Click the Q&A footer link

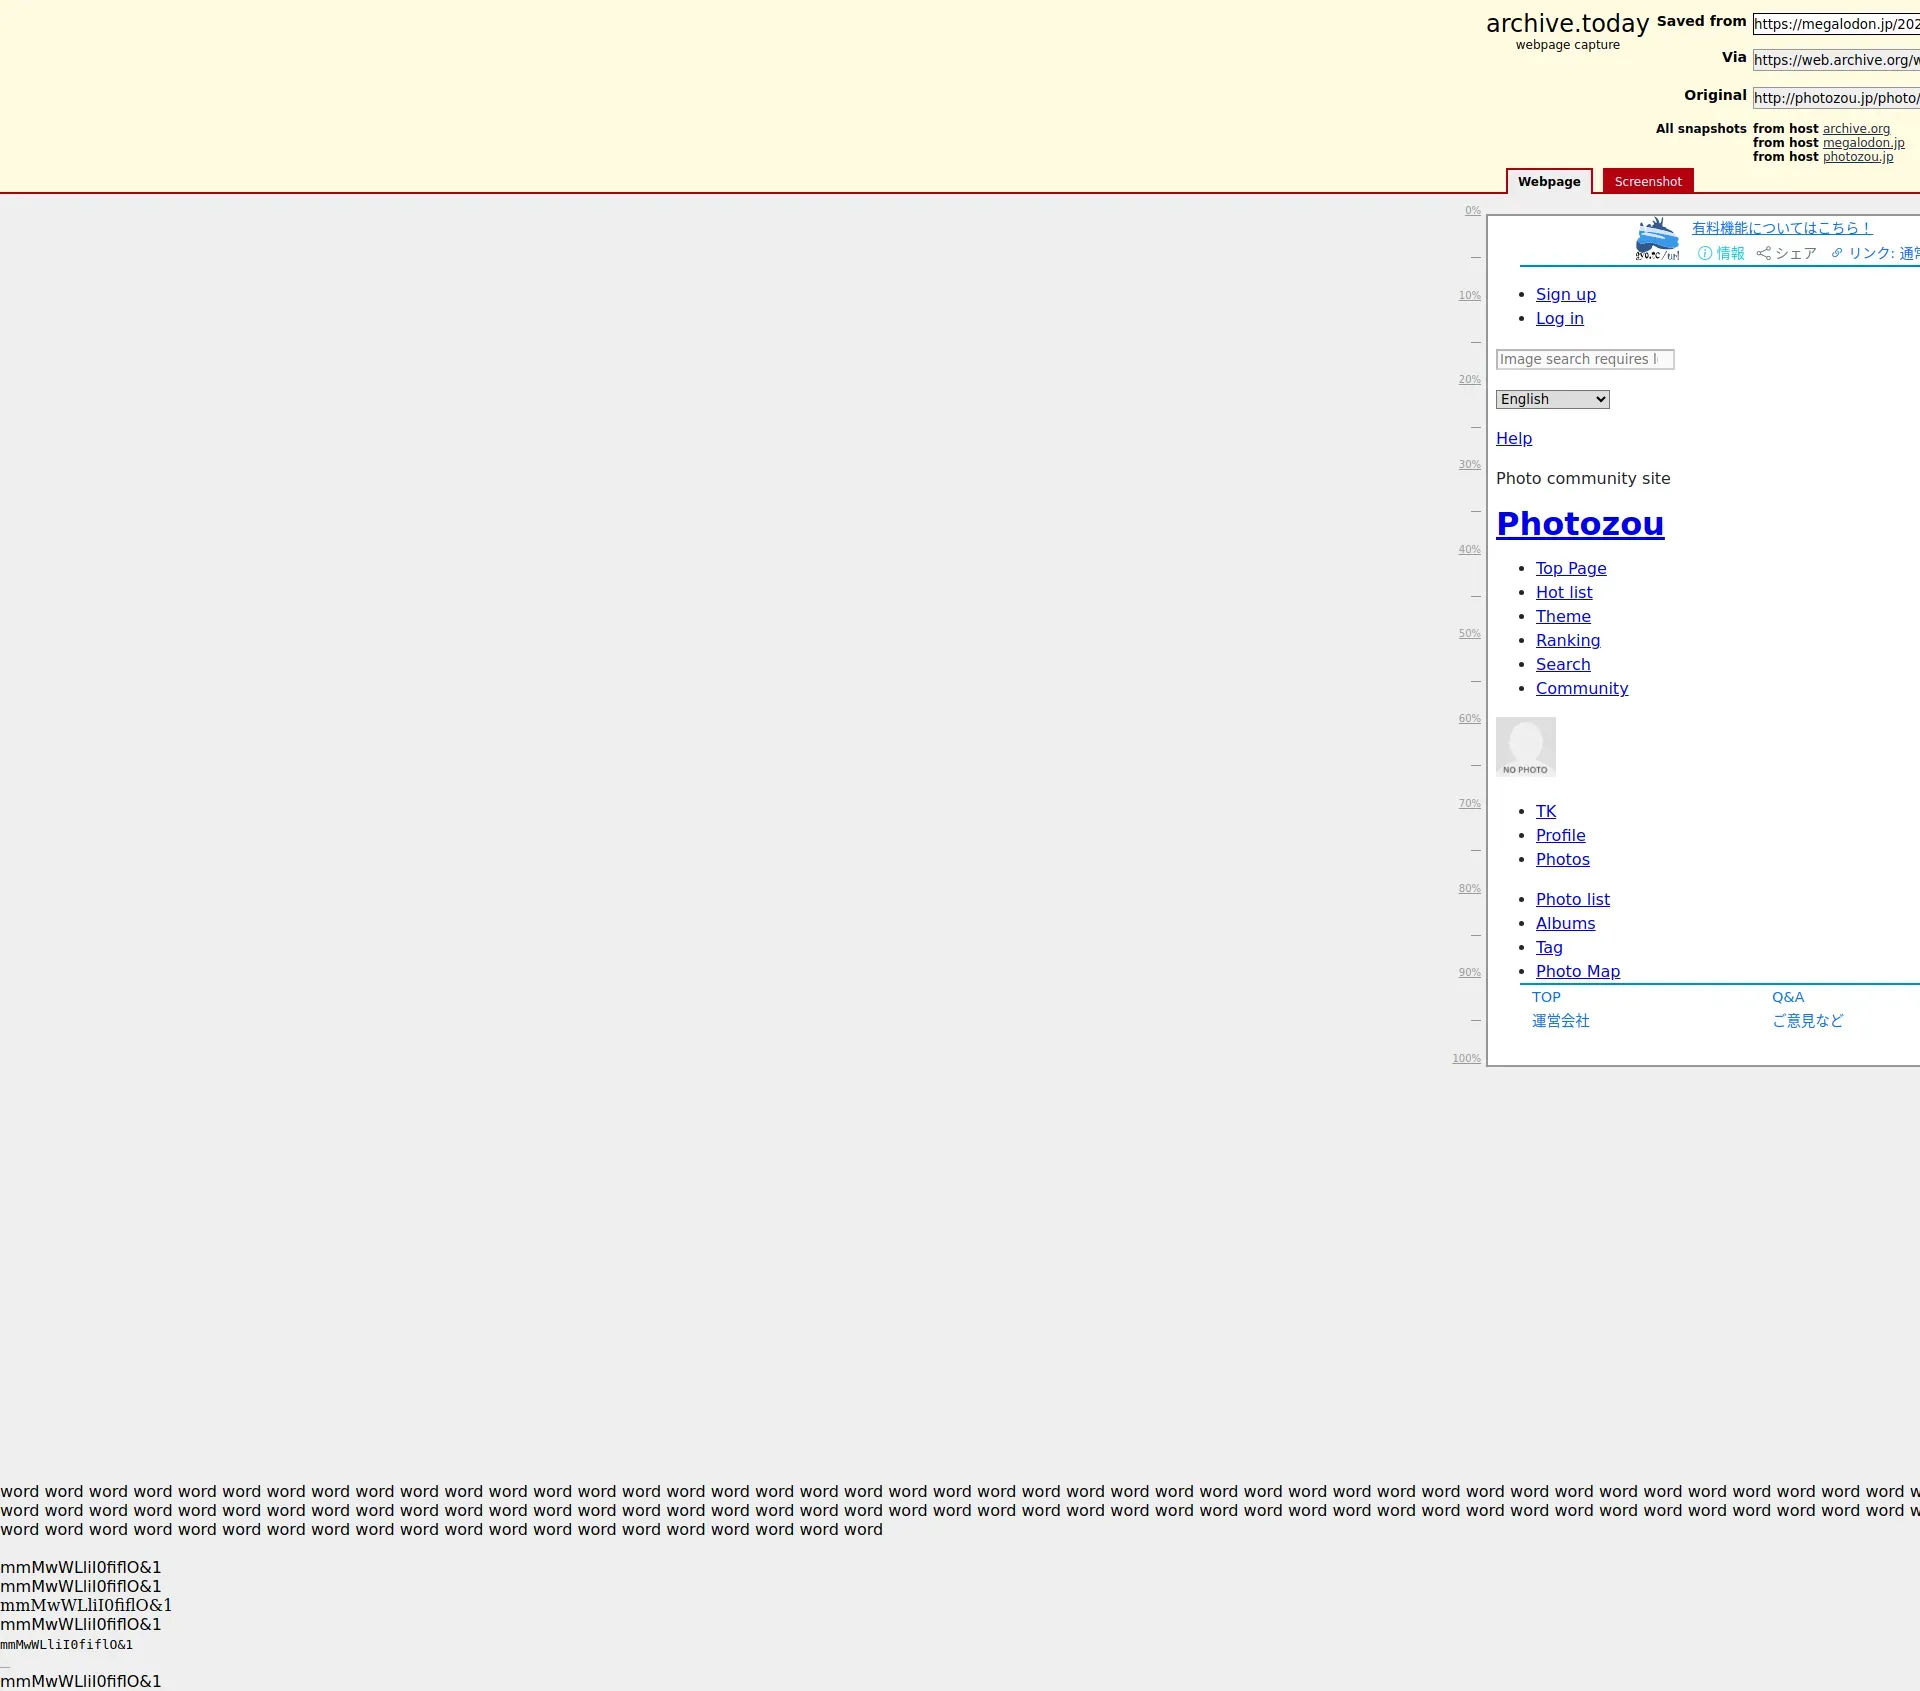click(x=1787, y=998)
